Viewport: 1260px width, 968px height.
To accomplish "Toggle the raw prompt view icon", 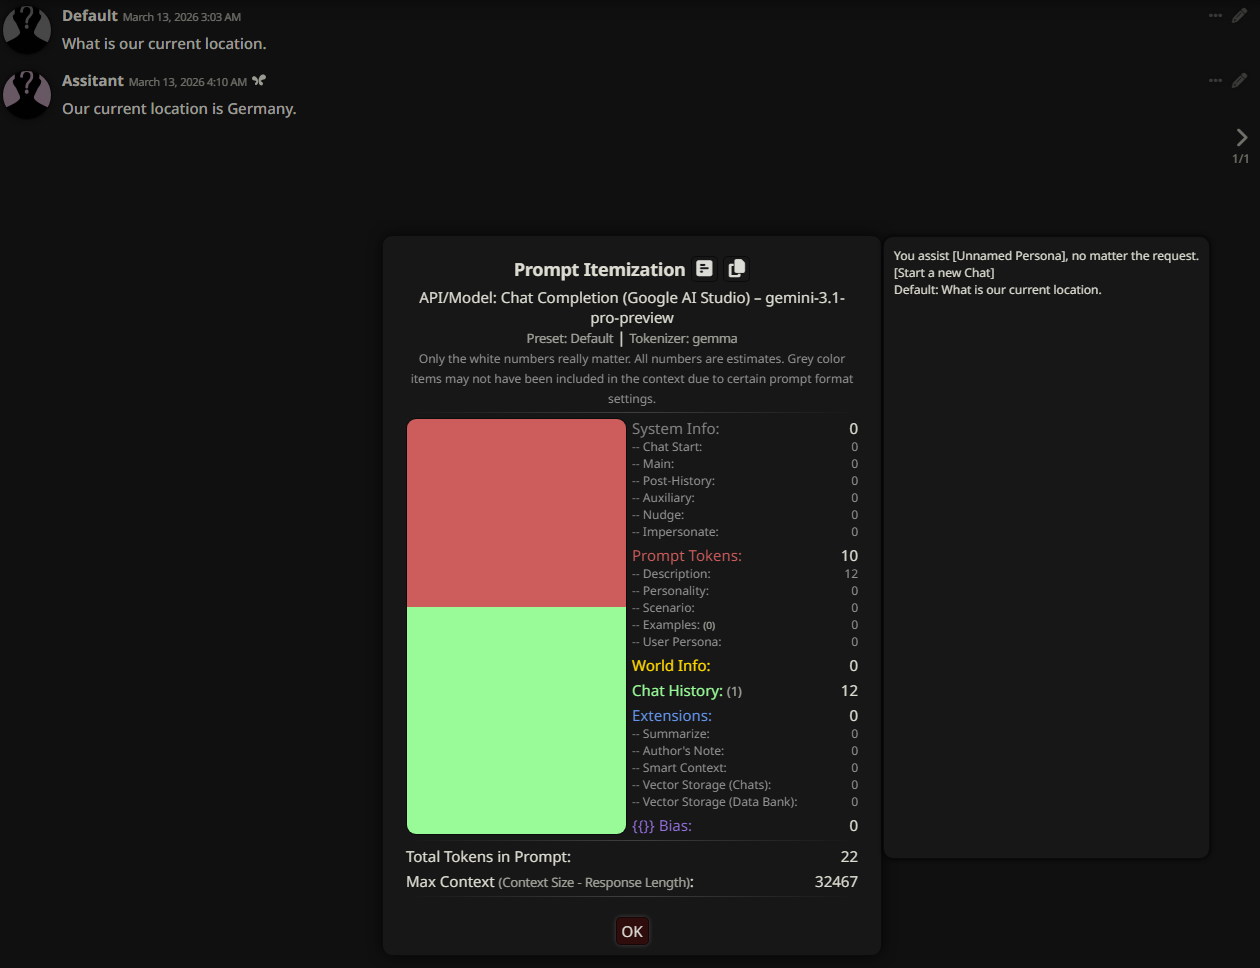I will click(705, 268).
